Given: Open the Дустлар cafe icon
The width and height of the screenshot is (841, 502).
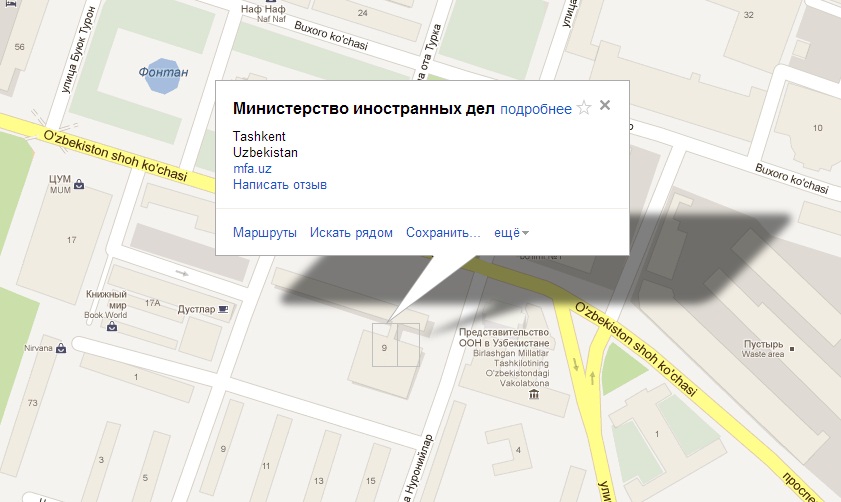Looking at the screenshot, I should 224,309.
